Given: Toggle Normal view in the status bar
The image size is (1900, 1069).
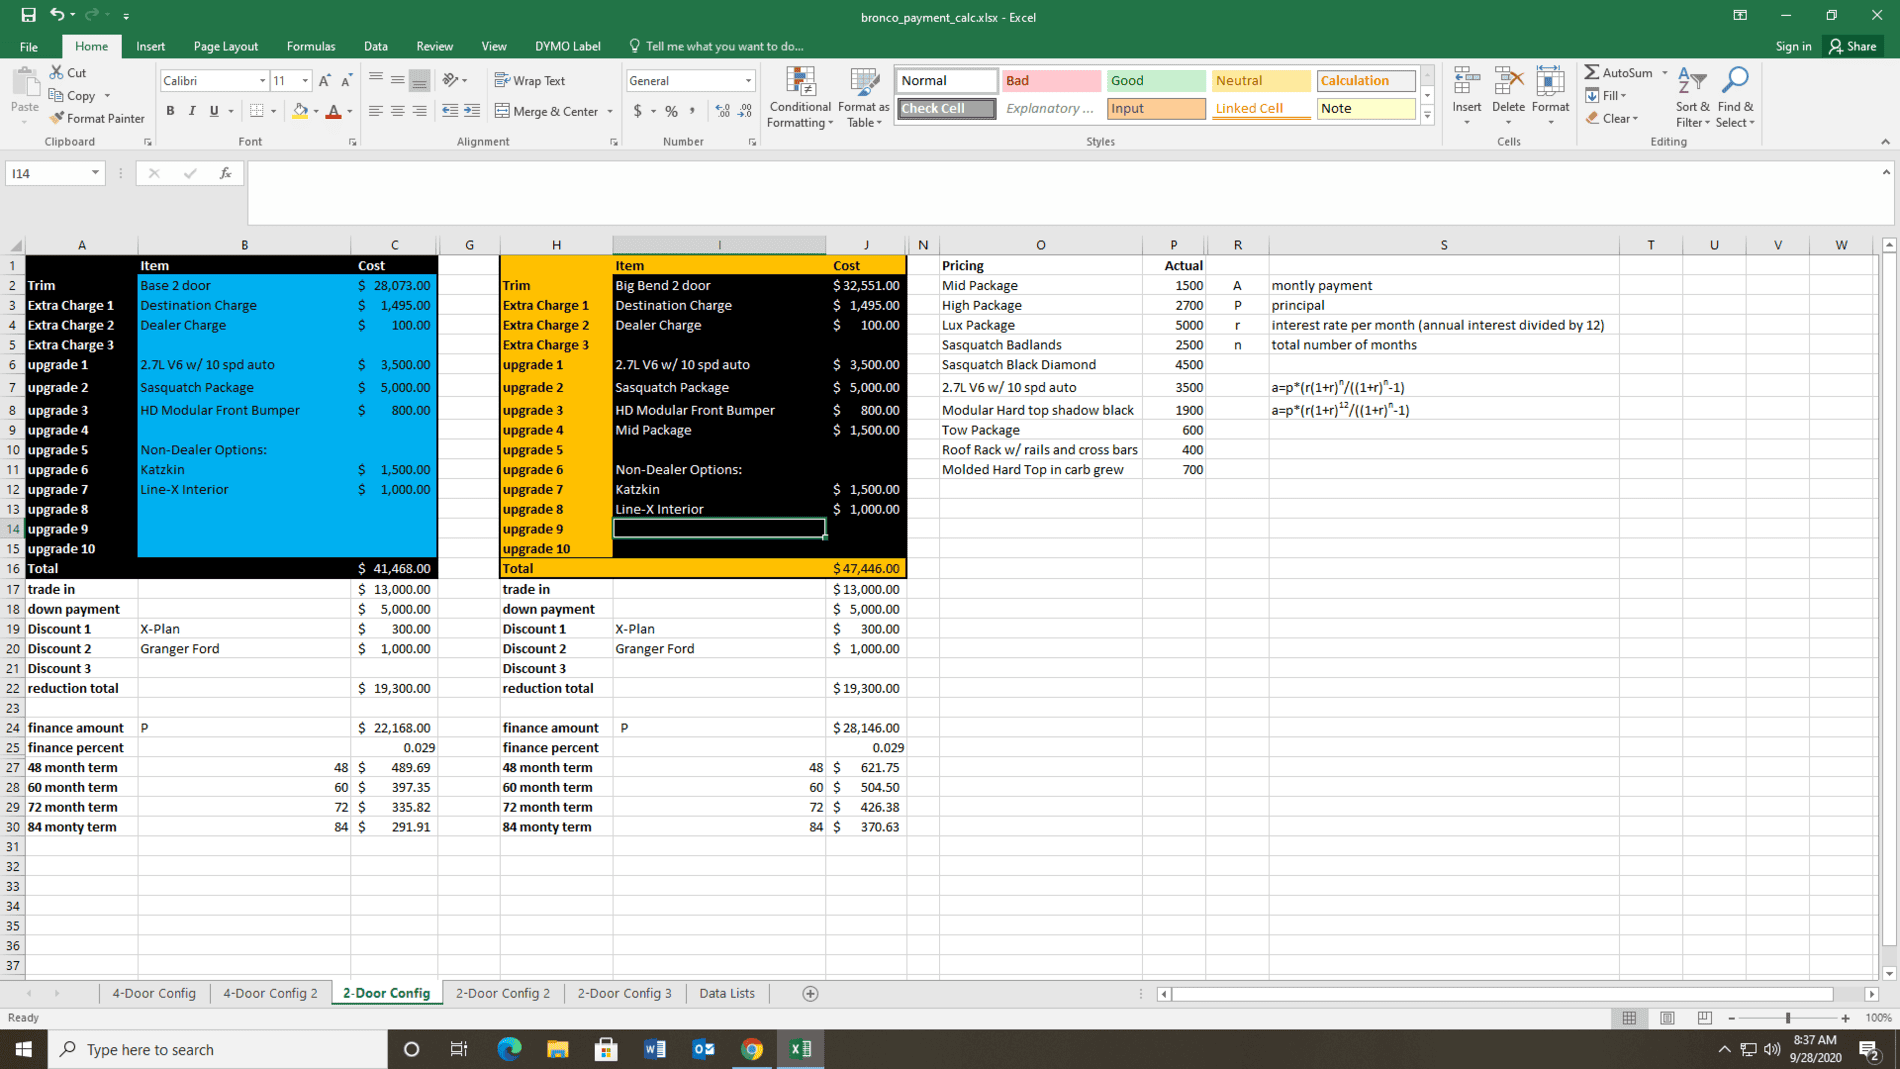Looking at the screenshot, I should (1629, 1018).
